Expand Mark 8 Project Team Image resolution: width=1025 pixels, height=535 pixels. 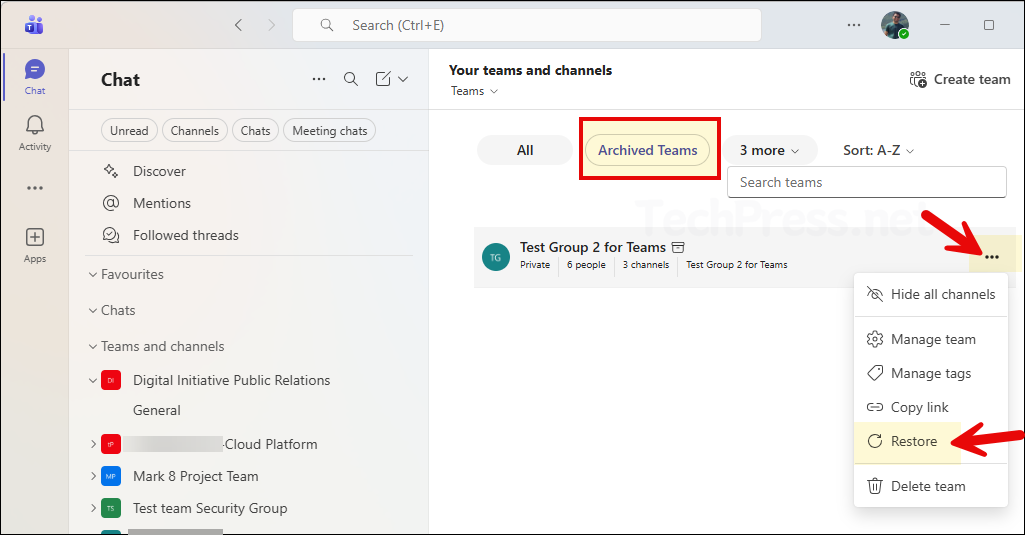[93, 476]
